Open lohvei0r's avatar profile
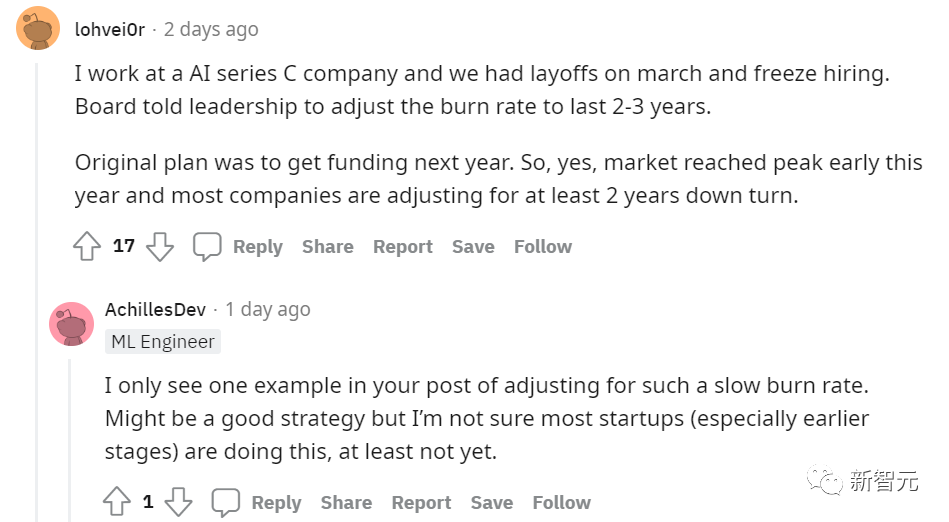 (x=38, y=30)
